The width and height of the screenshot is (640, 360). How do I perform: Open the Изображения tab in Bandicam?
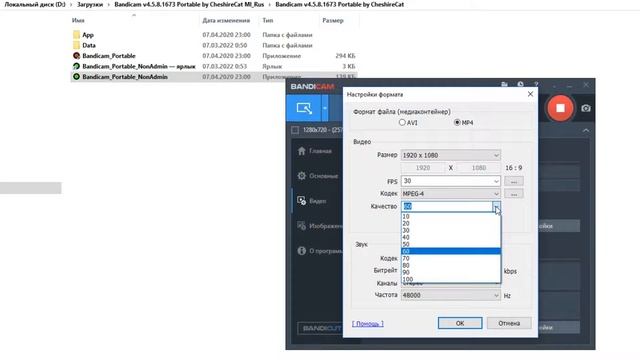click(320, 226)
